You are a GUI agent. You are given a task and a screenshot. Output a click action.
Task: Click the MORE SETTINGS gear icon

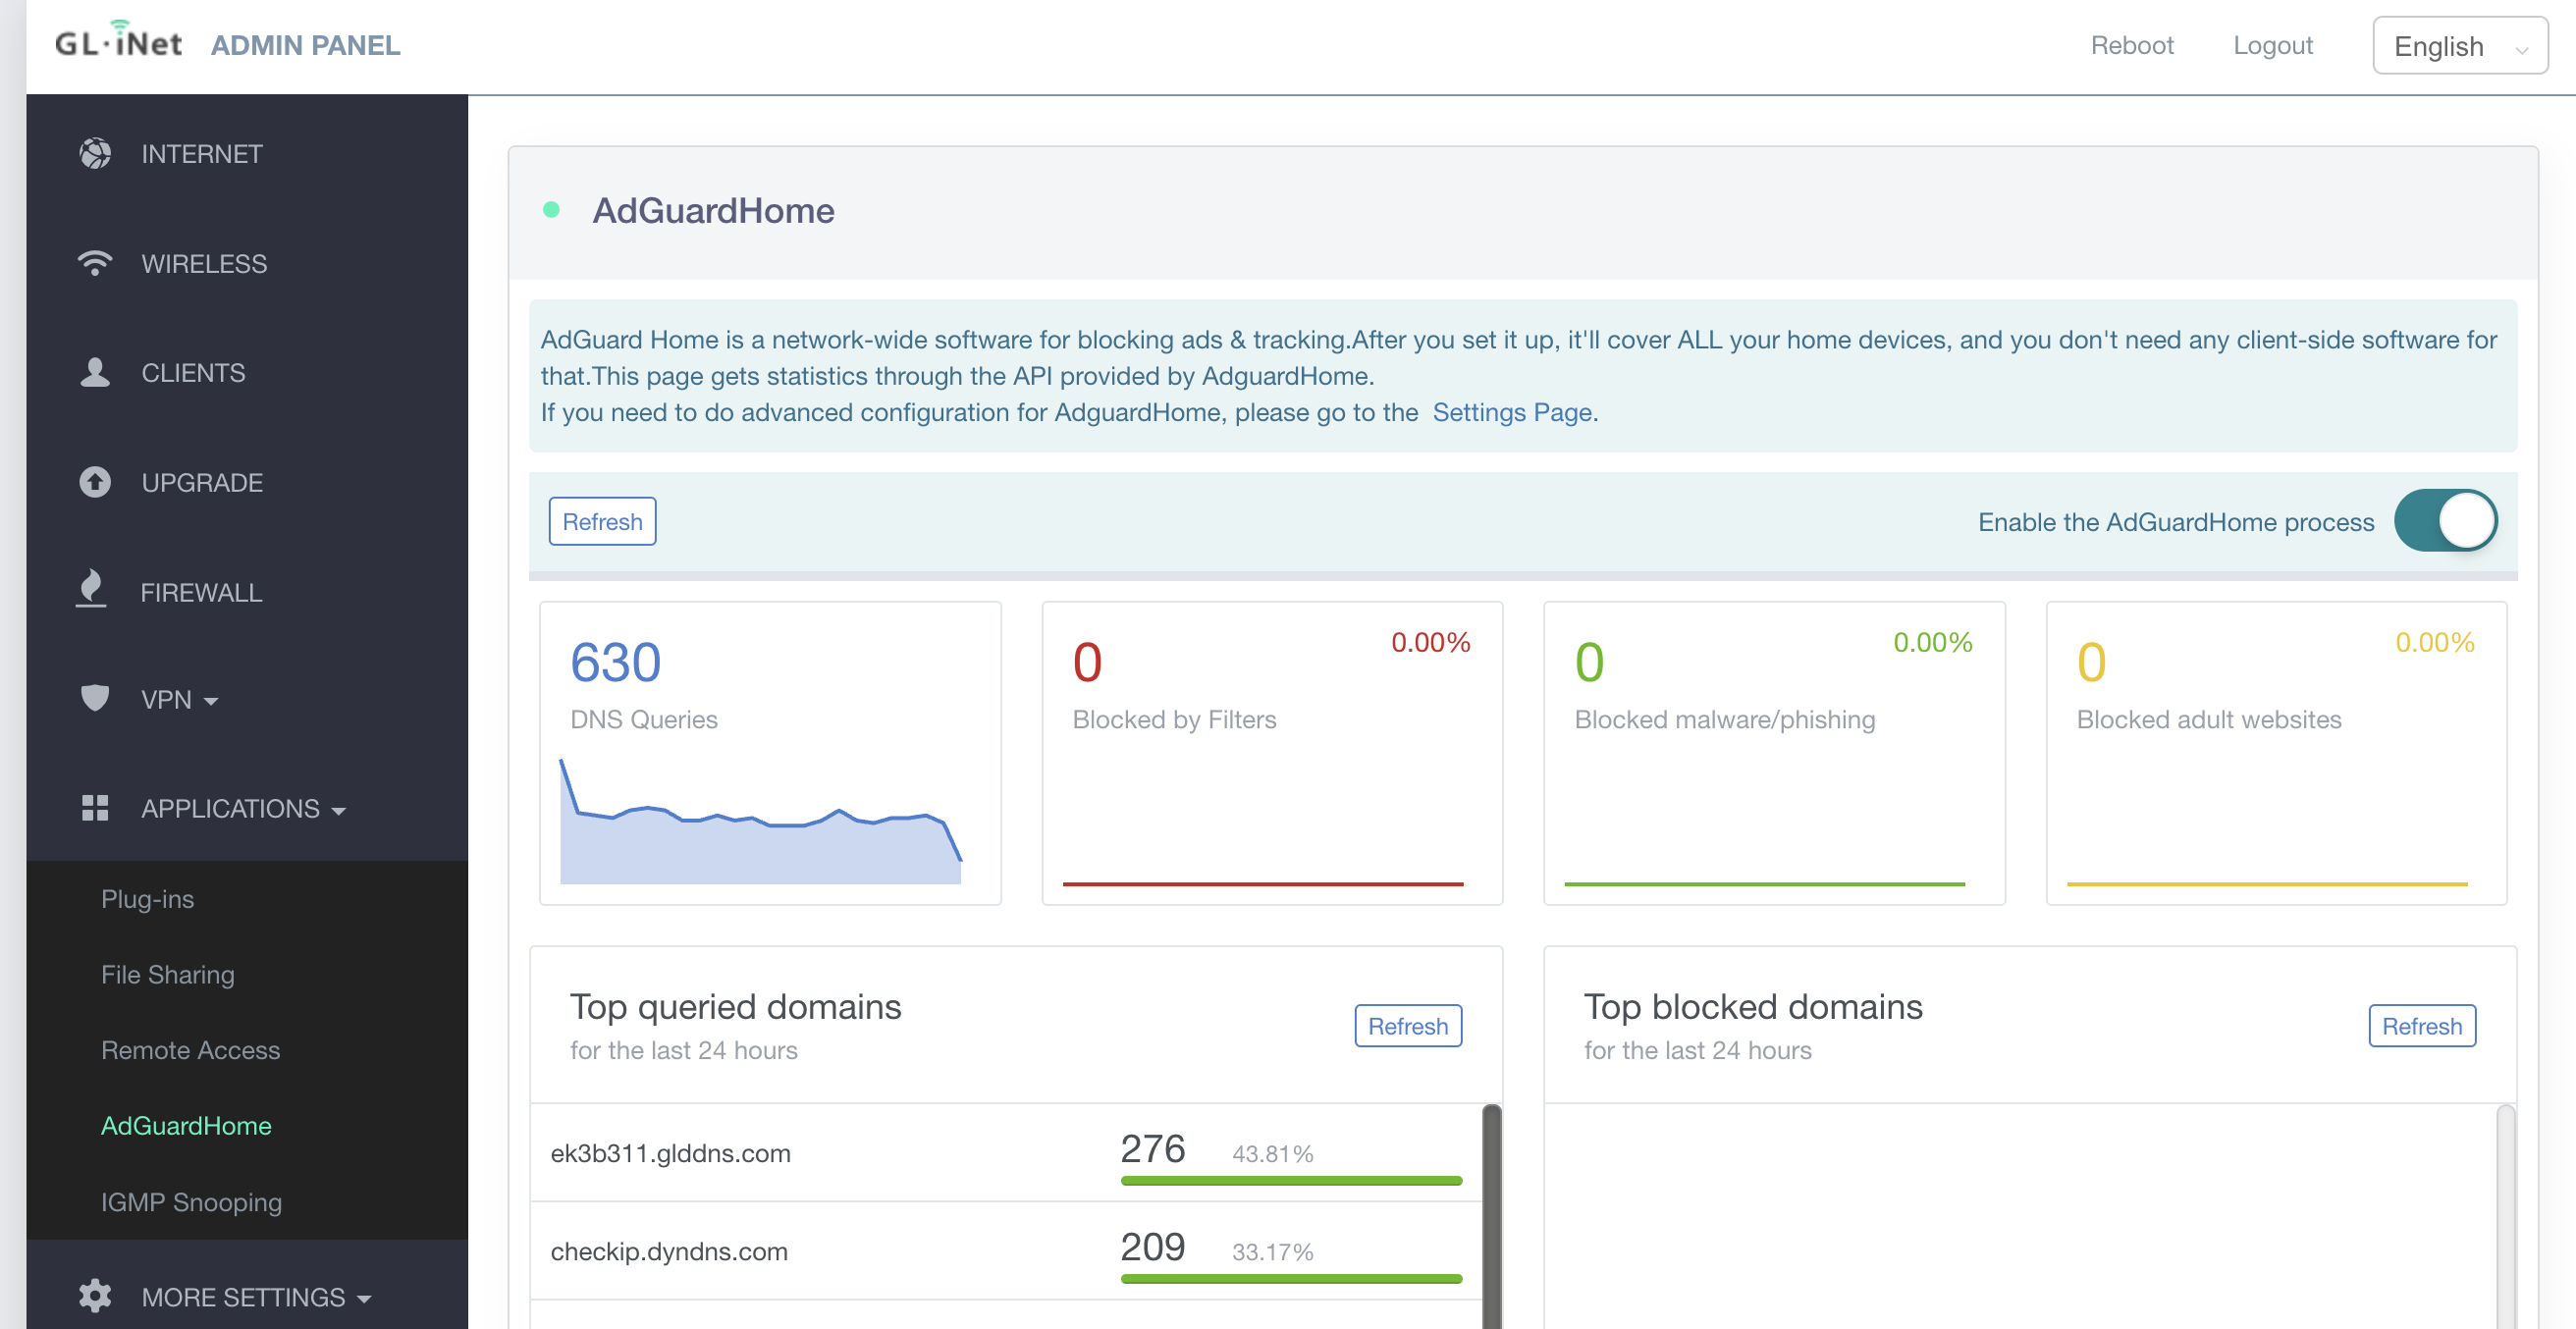click(91, 1299)
